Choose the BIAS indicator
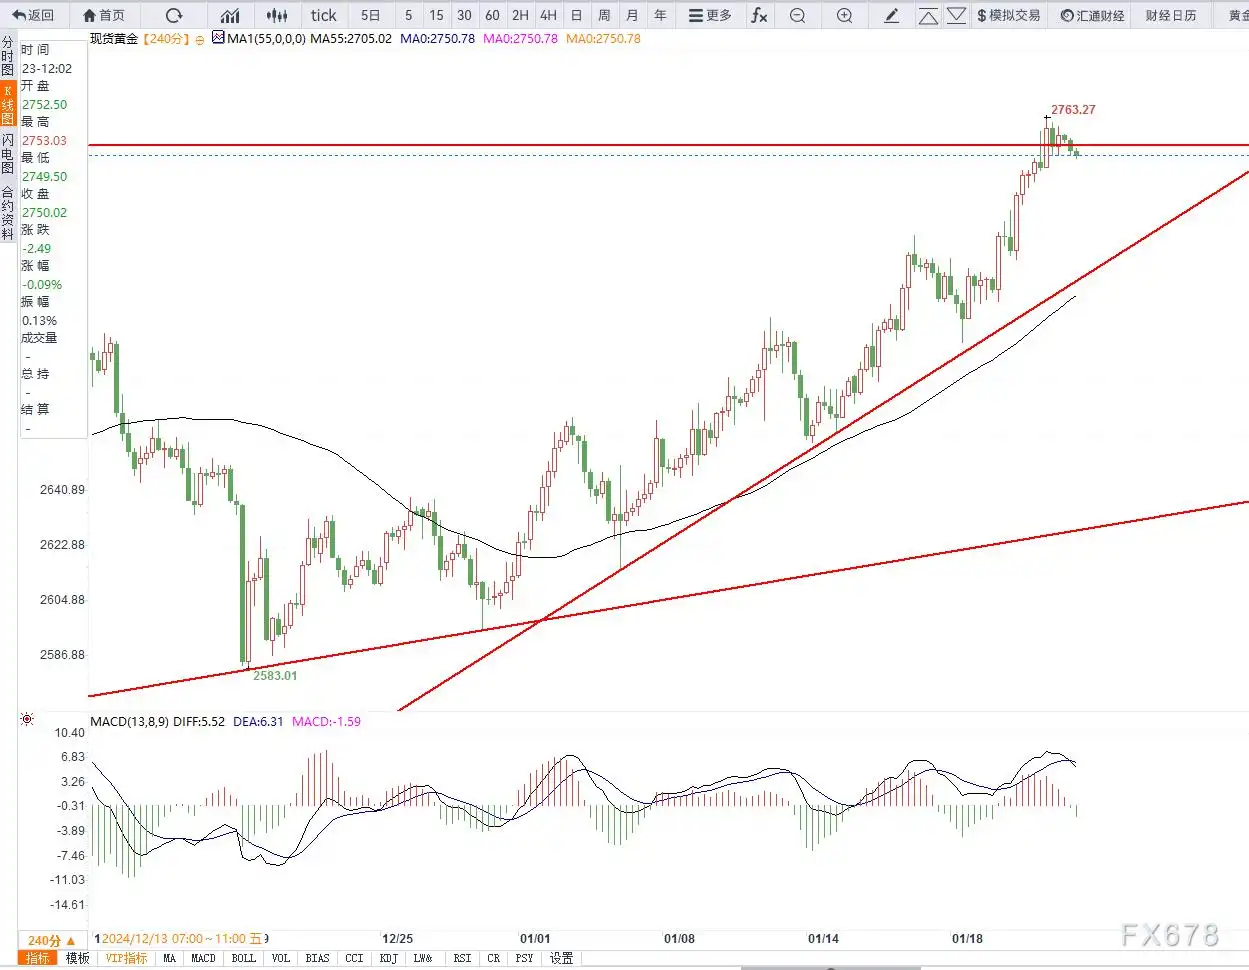This screenshot has width=1249, height=970. (318, 958)
